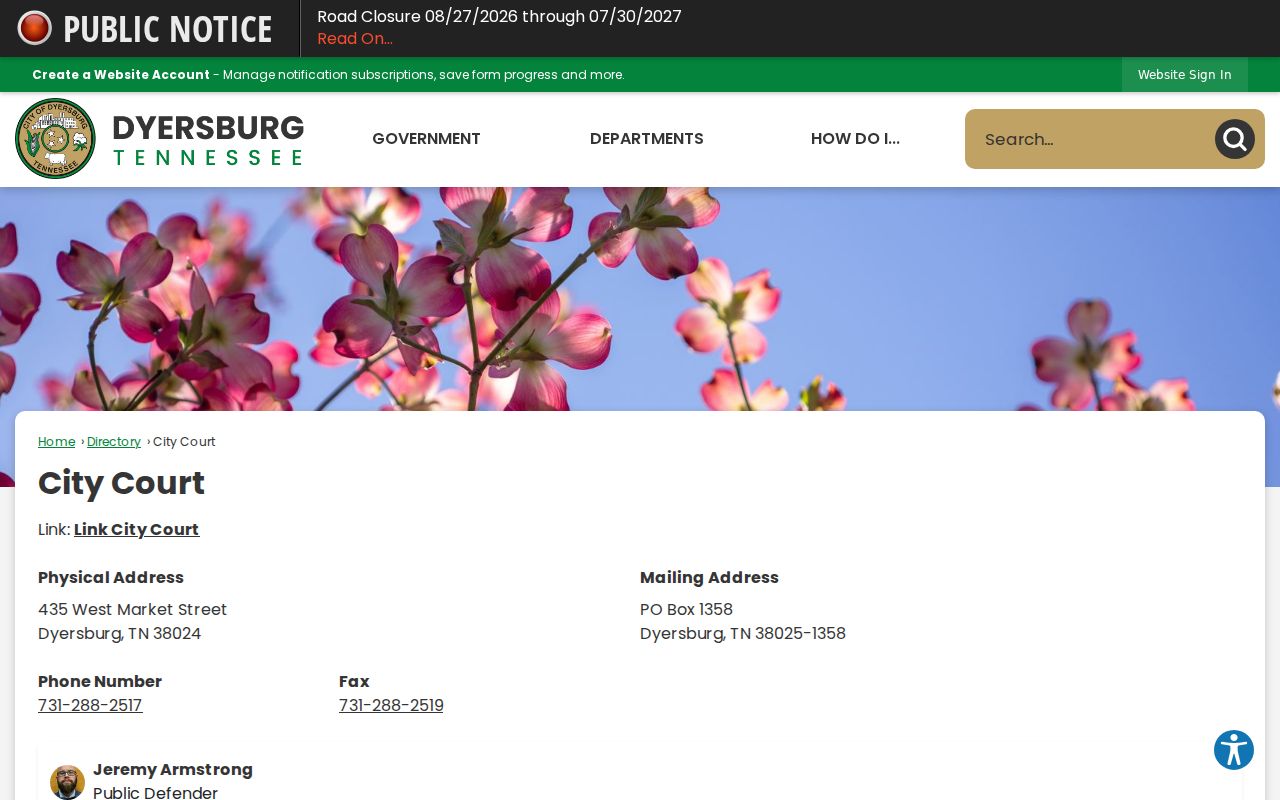Click phone number 731-288-2517

[x=90, y=706]
